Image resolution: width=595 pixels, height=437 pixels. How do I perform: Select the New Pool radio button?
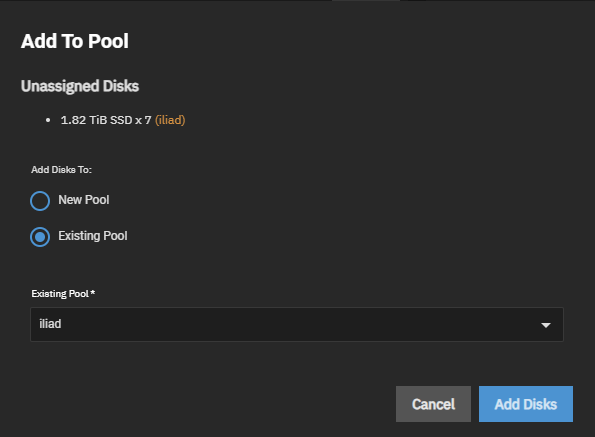40,201
